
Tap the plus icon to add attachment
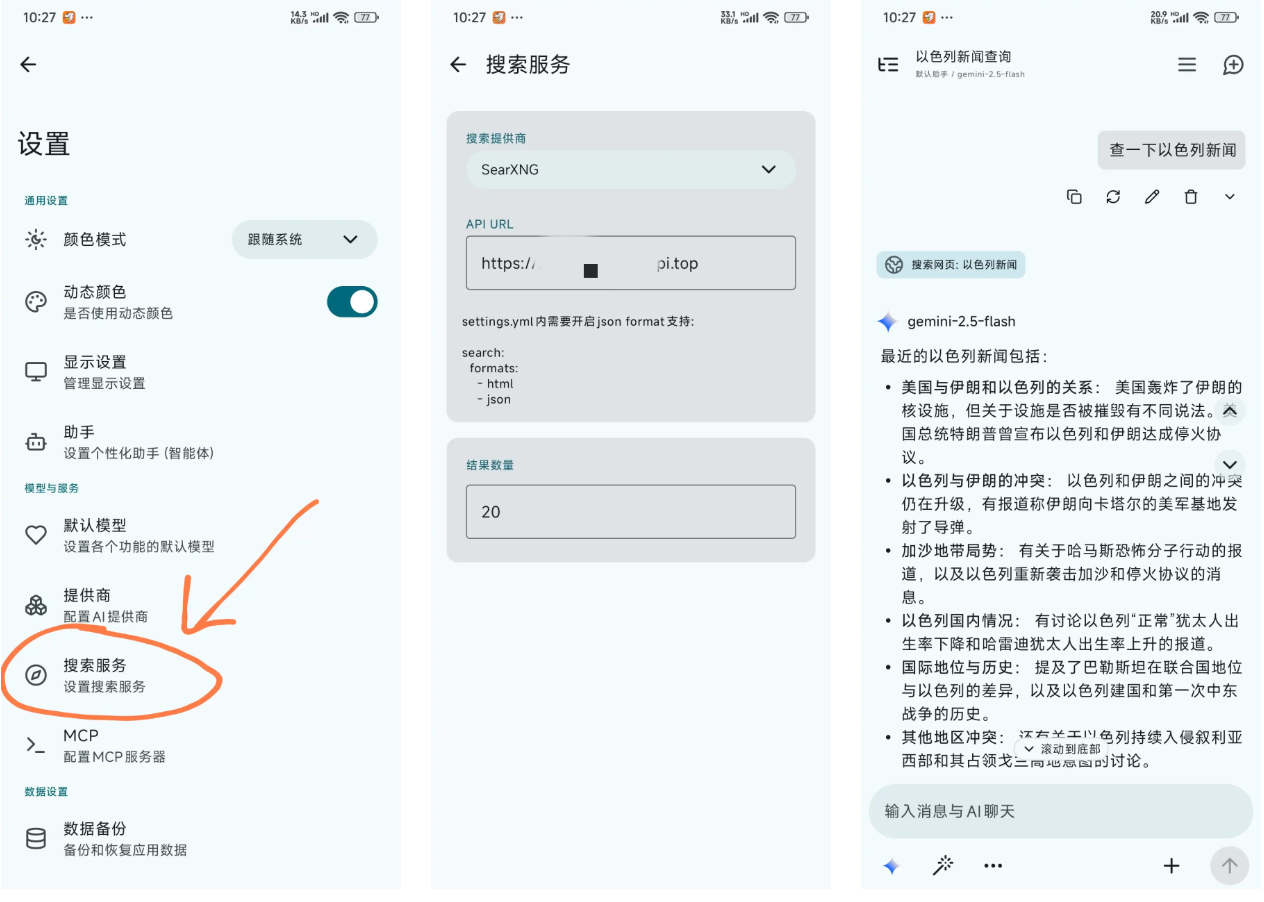[1171, 866]
